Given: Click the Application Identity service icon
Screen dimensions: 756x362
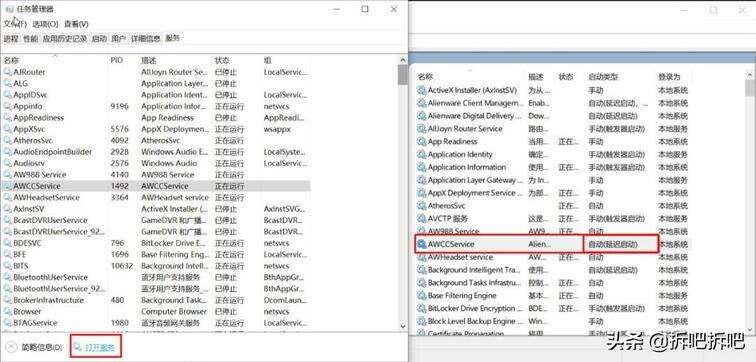Looking at the screenshot, I should [x=422, y=155].
